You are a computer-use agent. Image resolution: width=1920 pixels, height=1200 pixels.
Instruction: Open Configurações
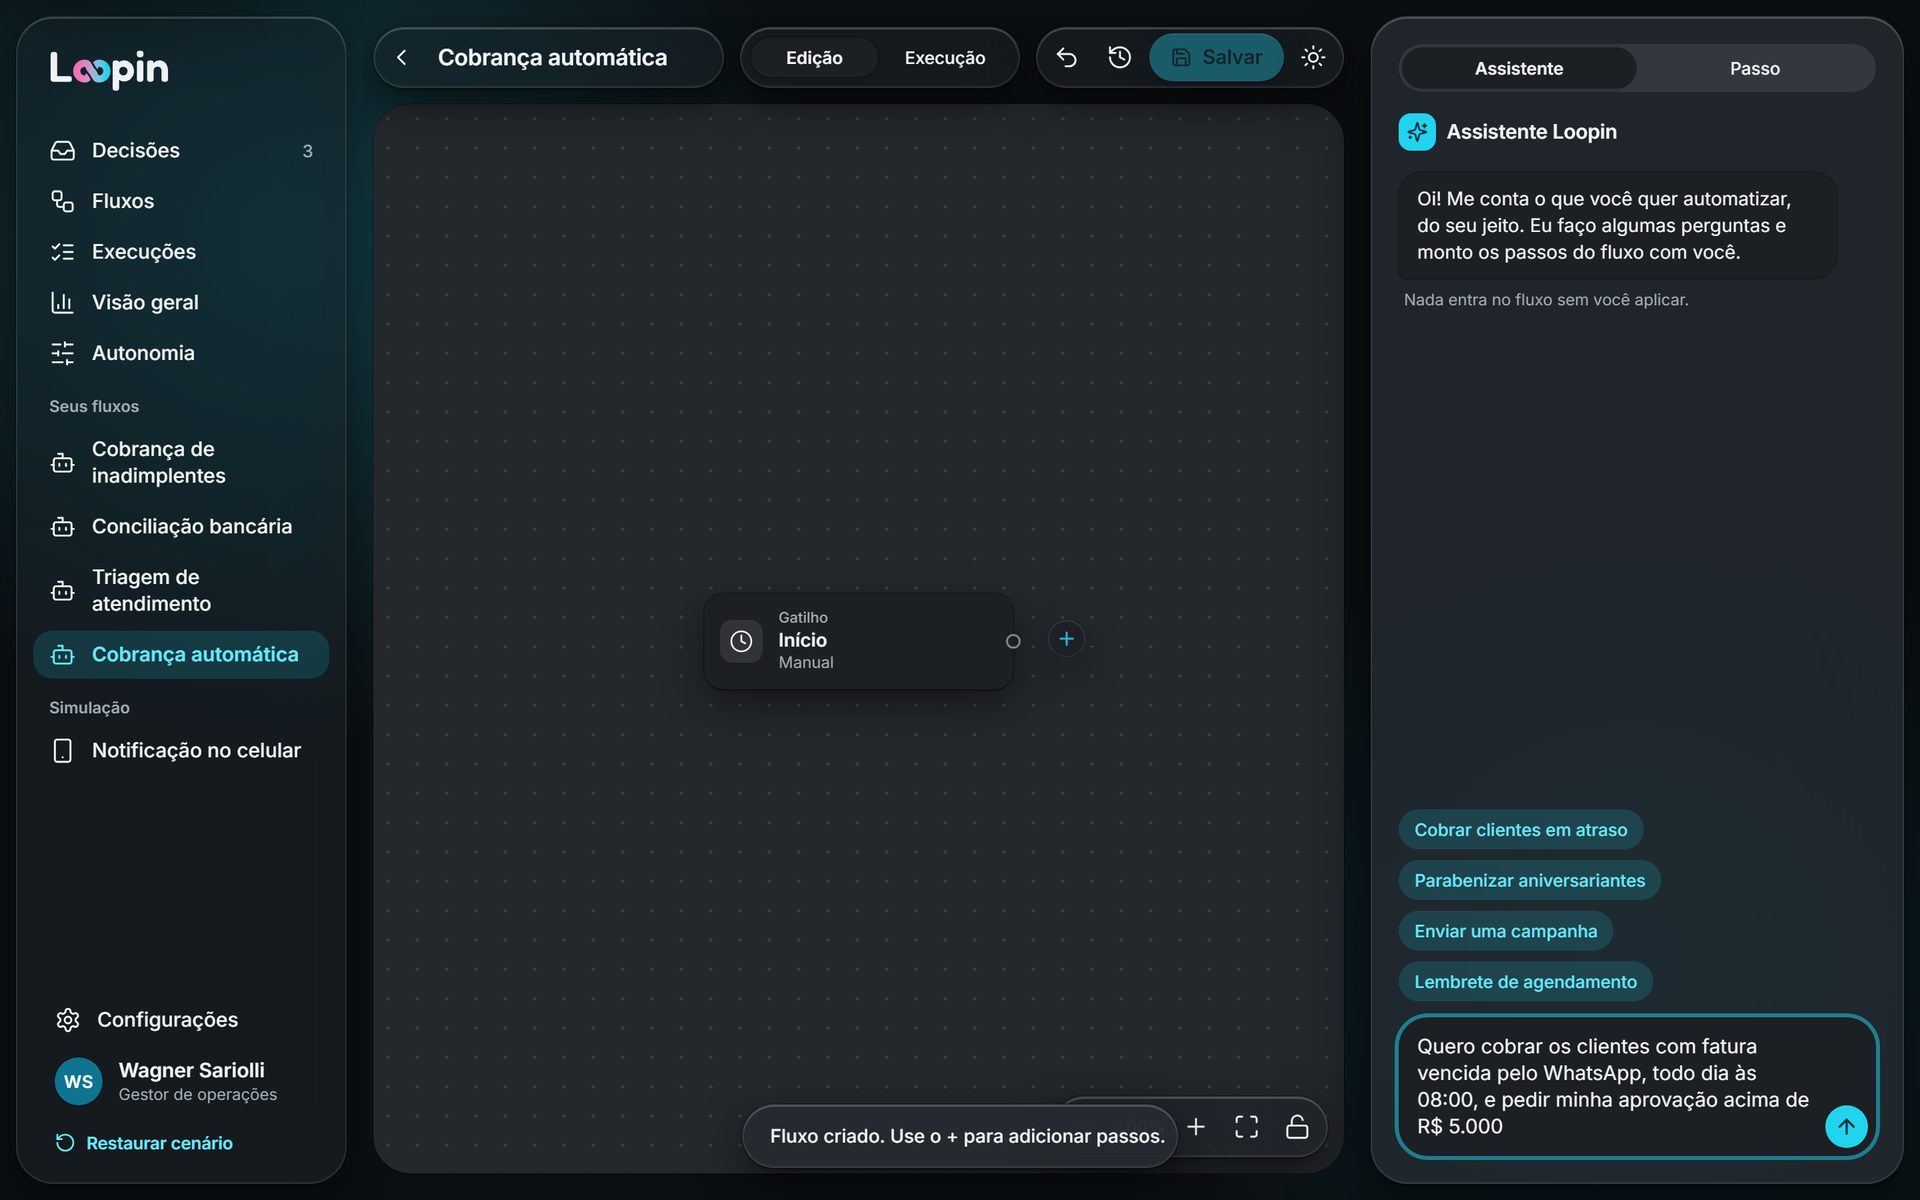[148, 1020]
